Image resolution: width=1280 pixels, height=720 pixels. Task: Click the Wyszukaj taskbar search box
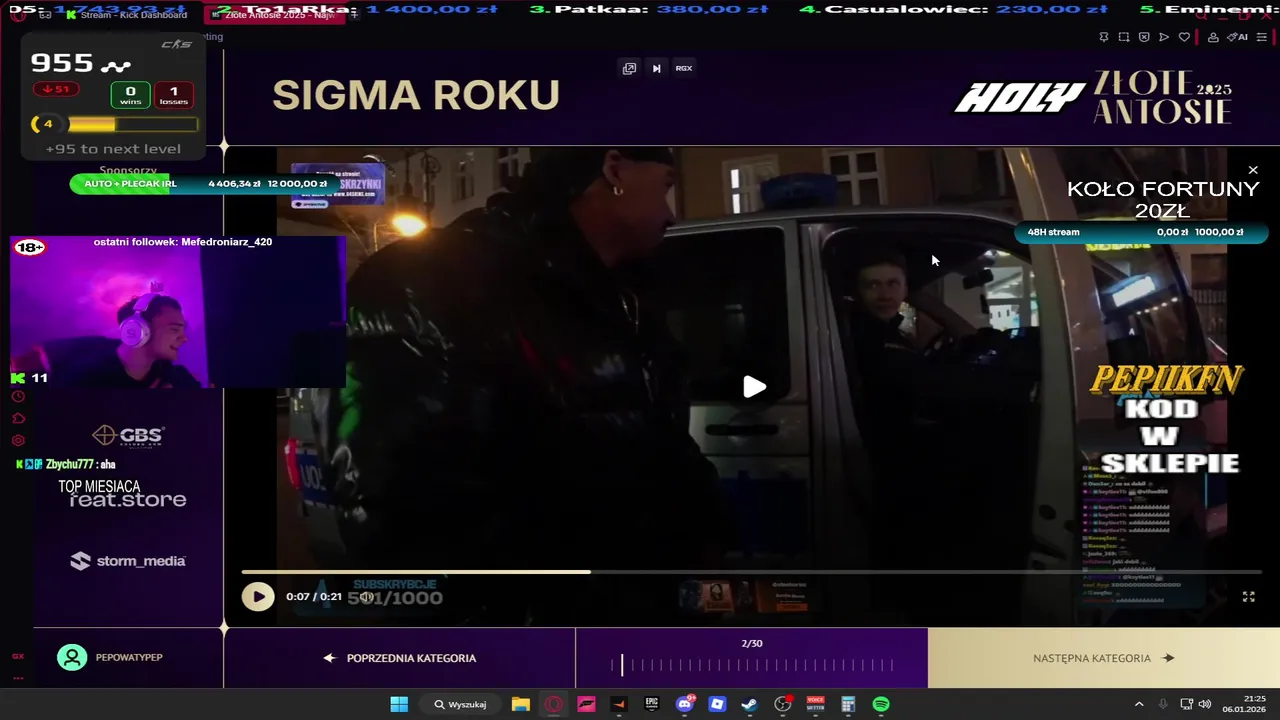460,704
